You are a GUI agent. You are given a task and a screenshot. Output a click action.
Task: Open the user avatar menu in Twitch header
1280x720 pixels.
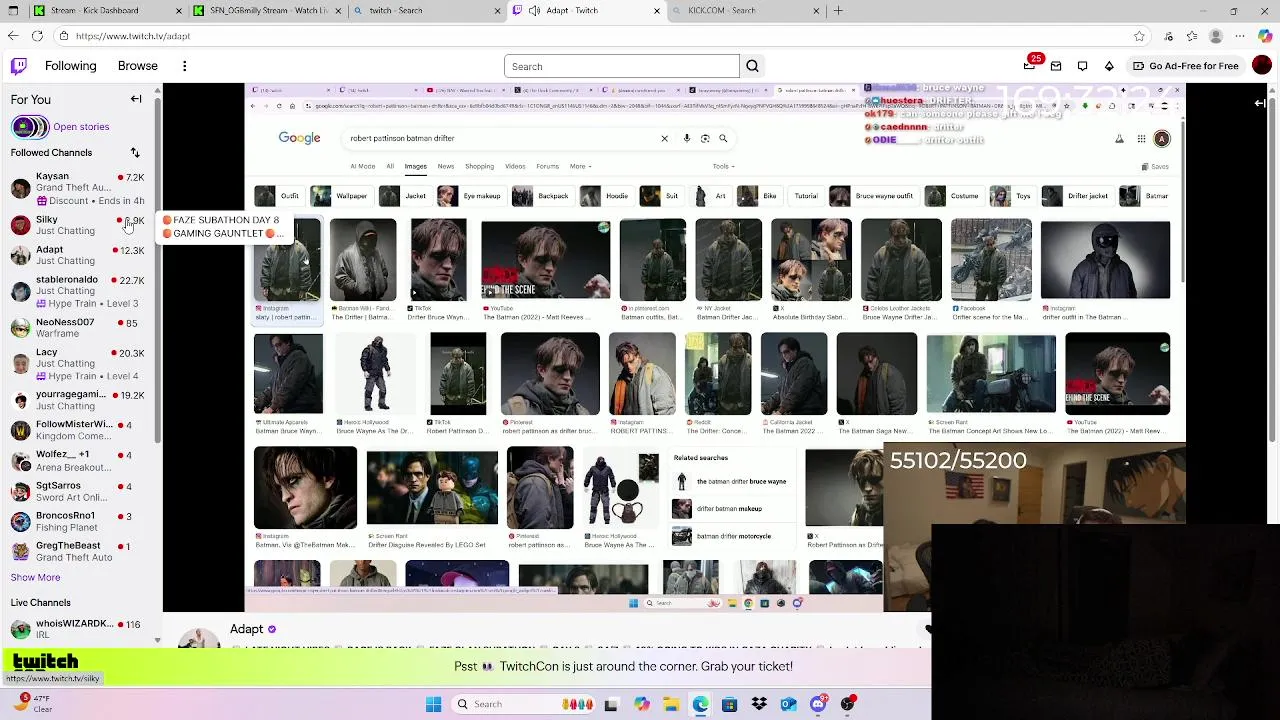(1262, 66)
